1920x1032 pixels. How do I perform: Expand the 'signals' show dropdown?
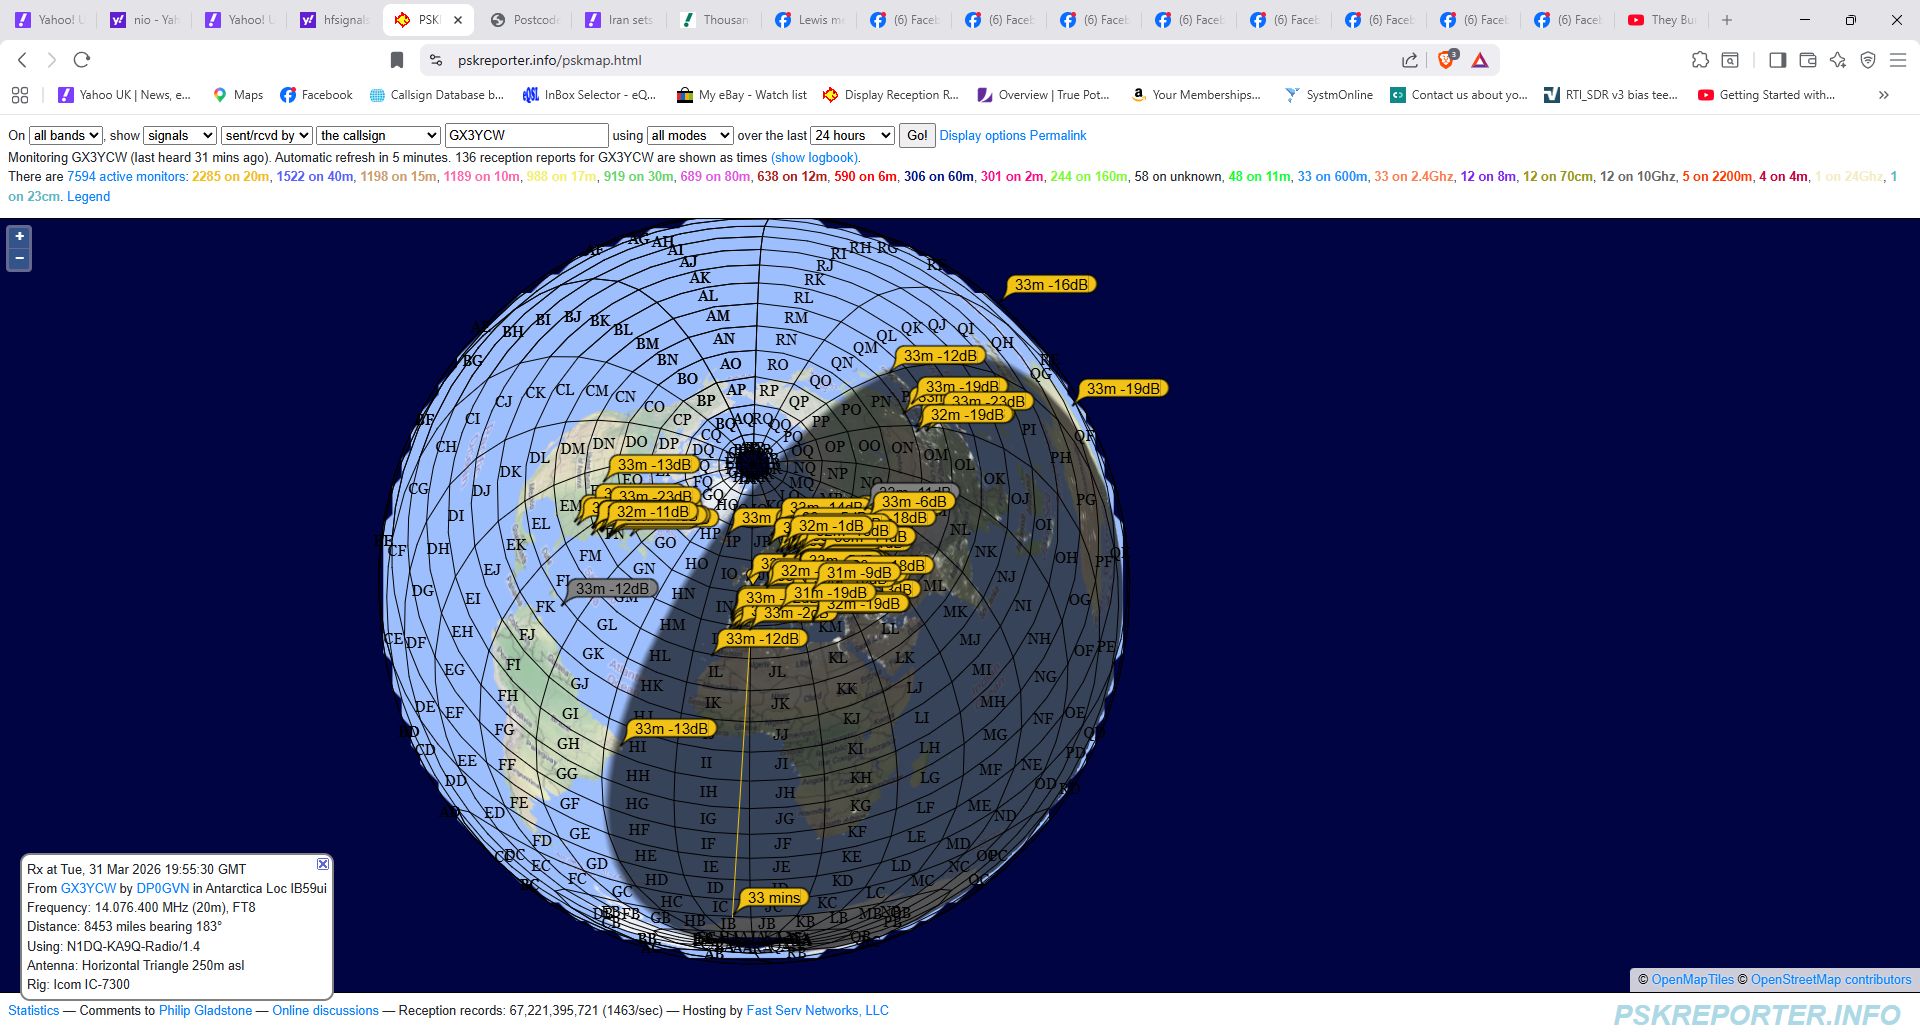point(180,135)
